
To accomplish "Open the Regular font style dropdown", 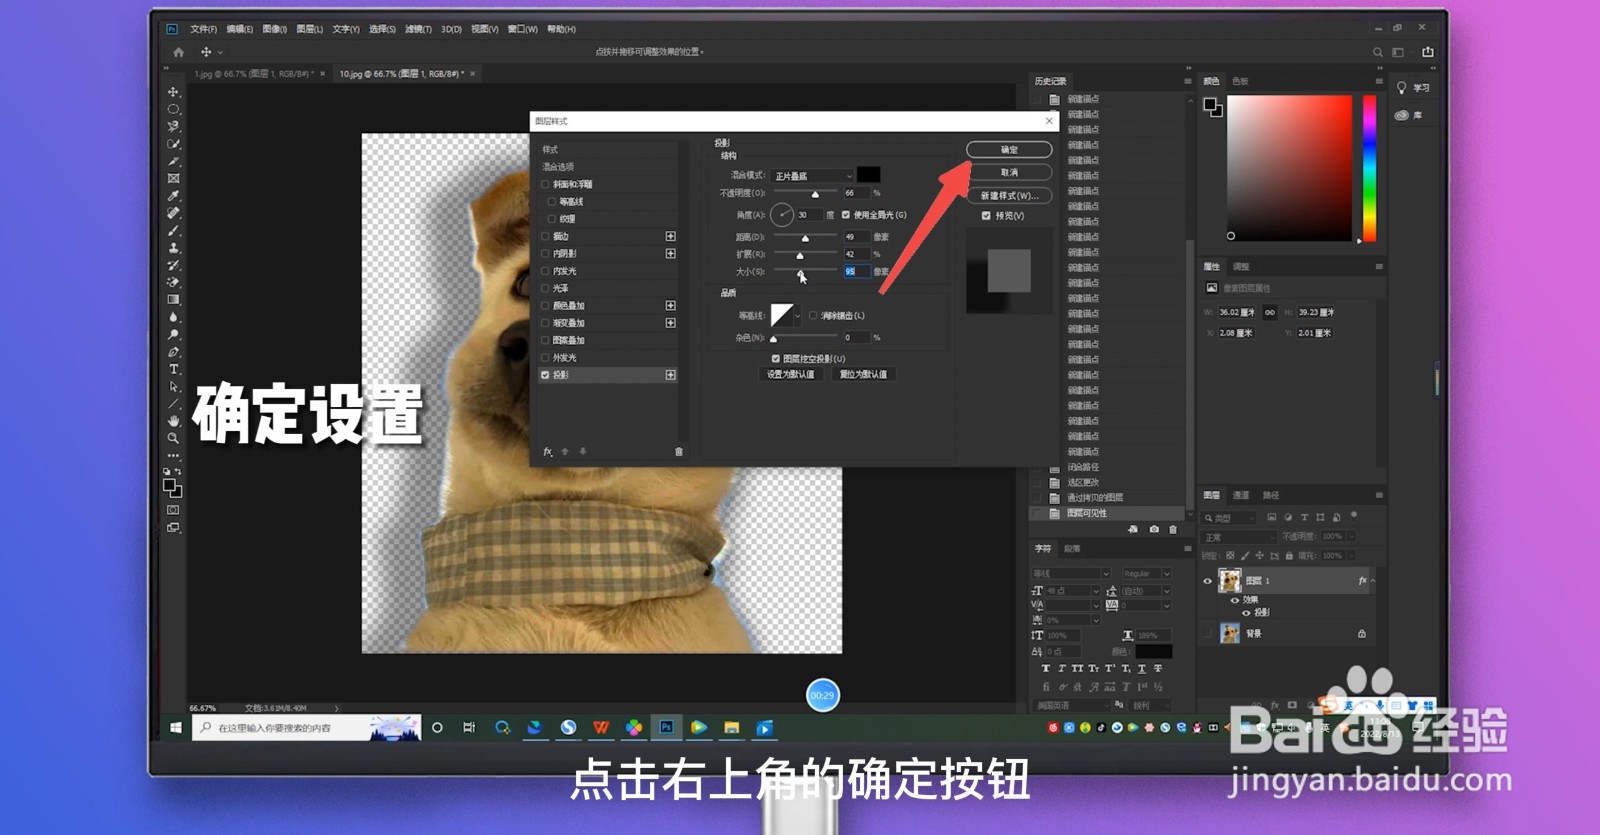I will [x=1145, y=574].
